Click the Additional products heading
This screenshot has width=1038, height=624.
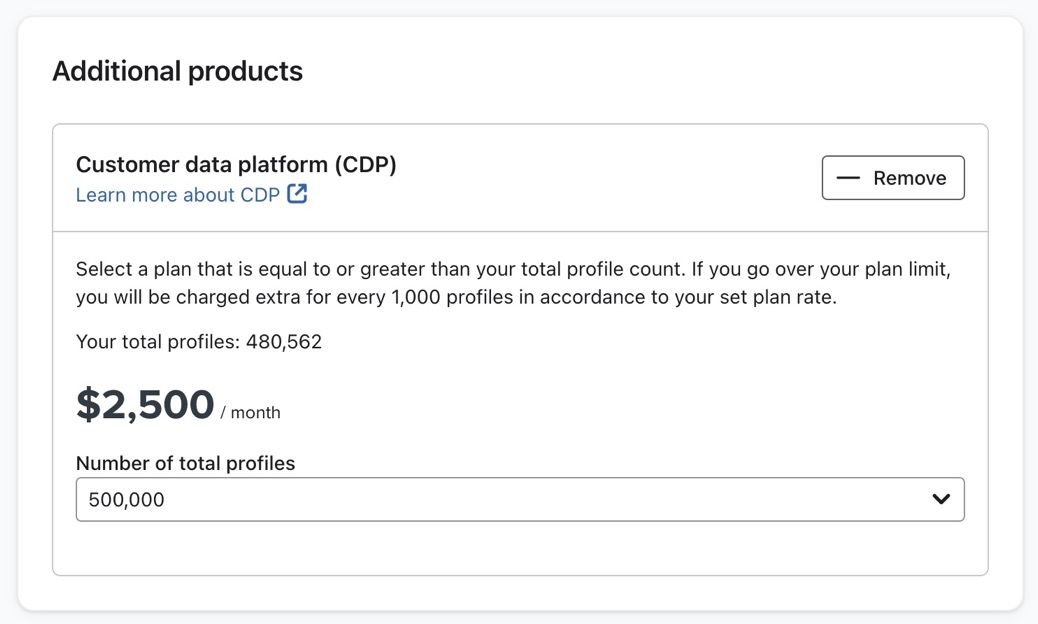(x=177, y=71)
